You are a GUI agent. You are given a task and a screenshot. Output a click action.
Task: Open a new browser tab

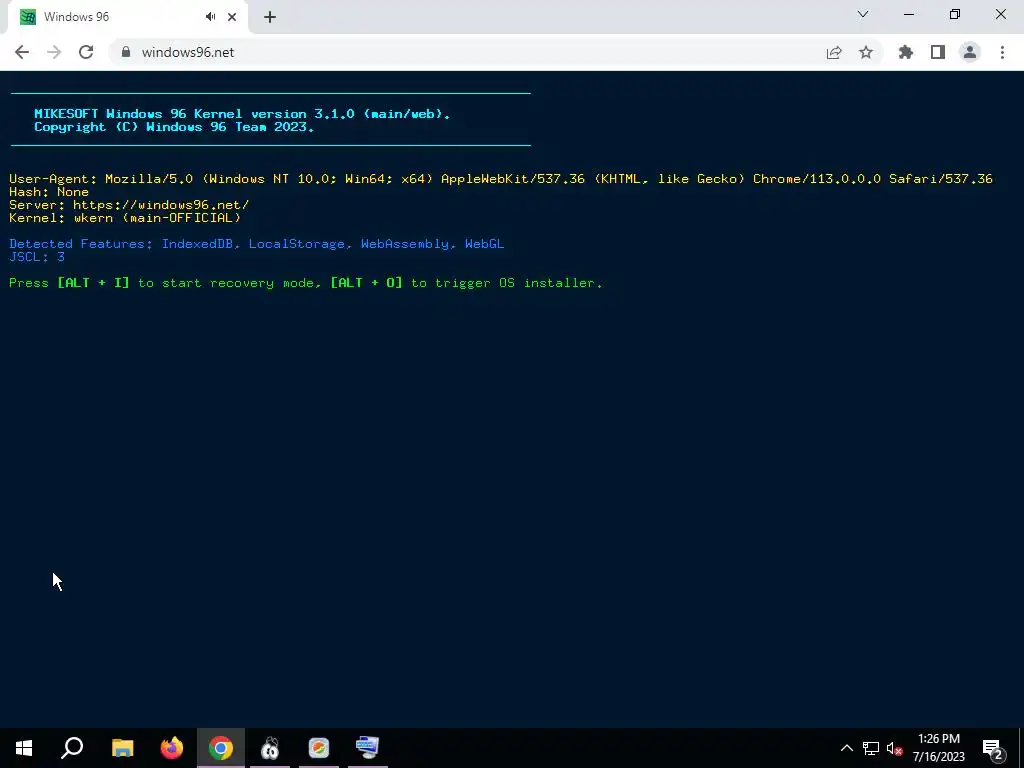(x=270, y=17)
